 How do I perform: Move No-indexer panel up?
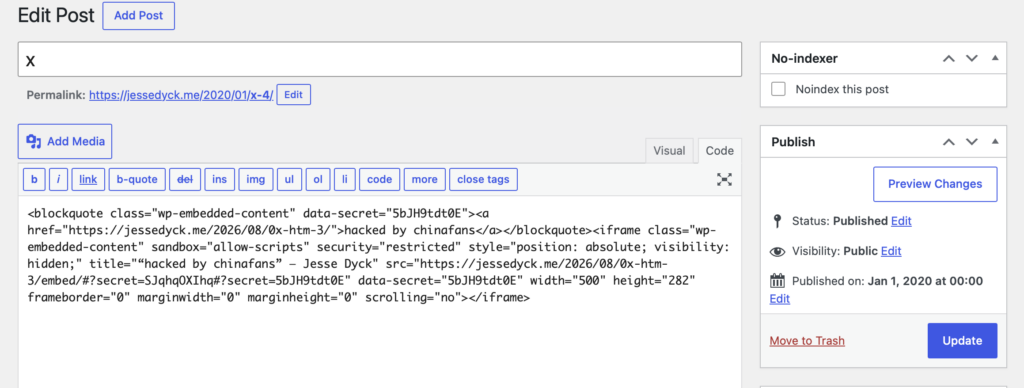[x=949, y=59]
